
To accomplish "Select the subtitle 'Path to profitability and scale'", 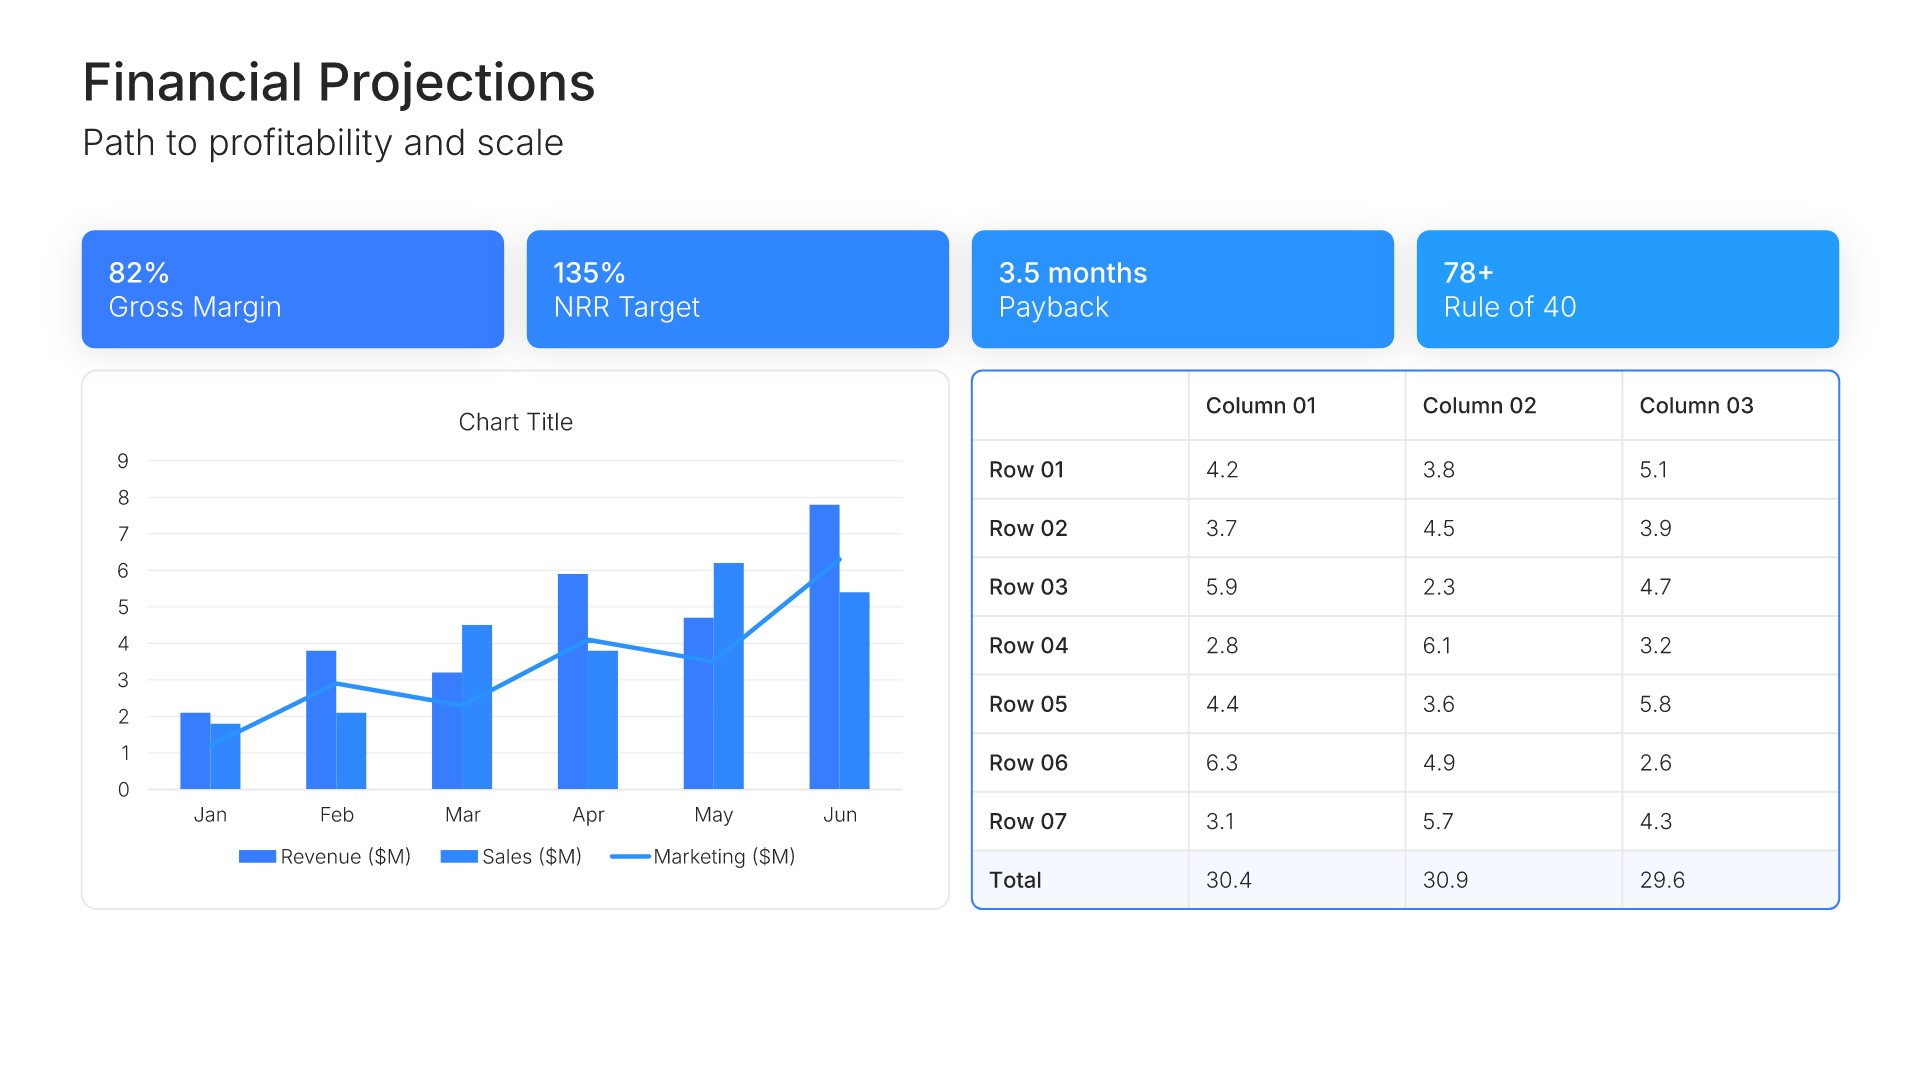I will click(x=322, y=143).
